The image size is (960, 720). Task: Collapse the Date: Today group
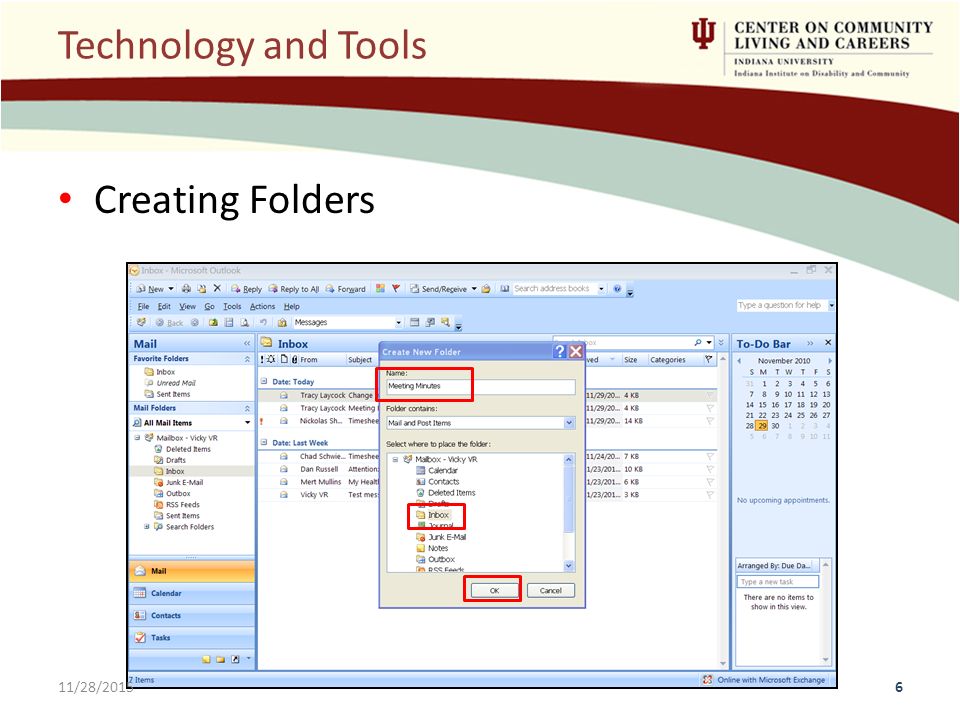pos(264,381)
